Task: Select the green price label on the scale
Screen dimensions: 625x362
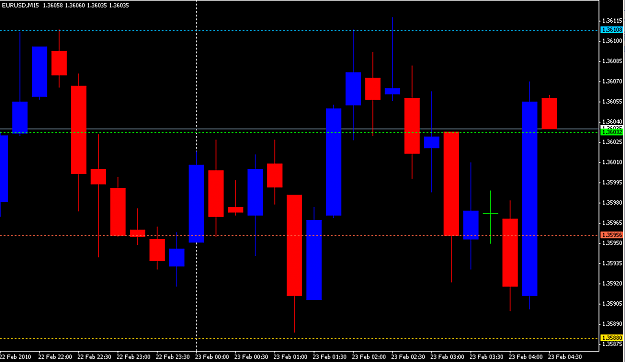Action: point(612,132)
